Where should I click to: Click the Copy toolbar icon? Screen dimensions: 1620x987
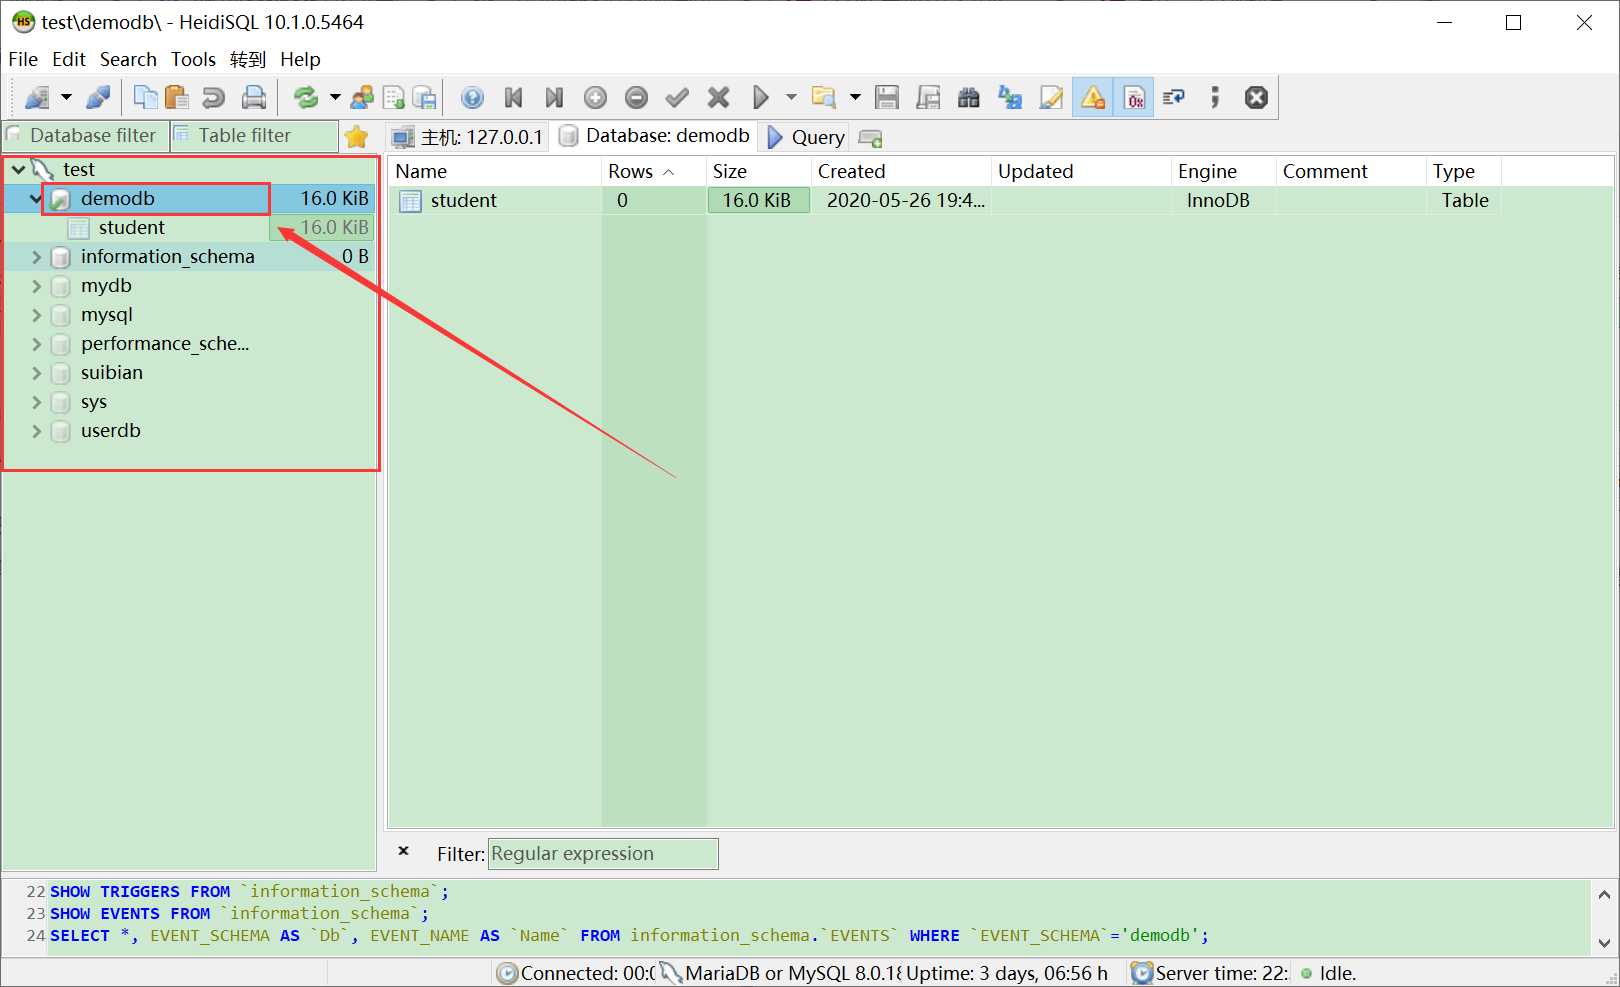[x=146, y=97]
